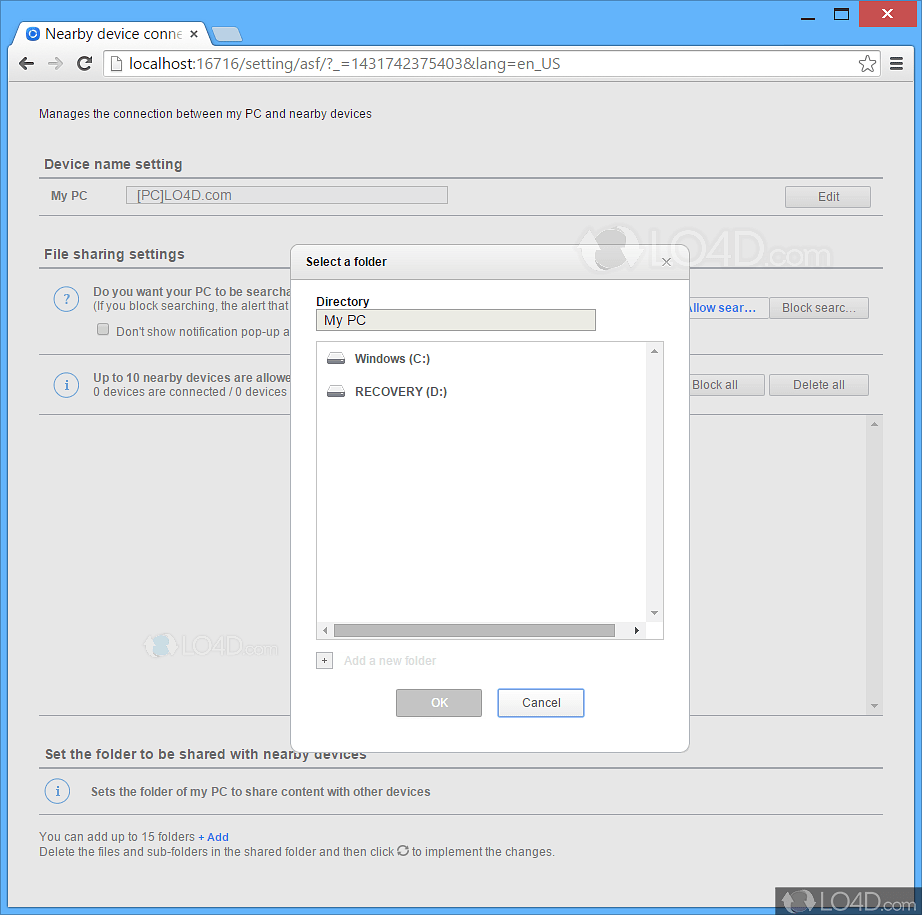Click the browser back arrow
This screenshot has height=915, width=922.
26,63
